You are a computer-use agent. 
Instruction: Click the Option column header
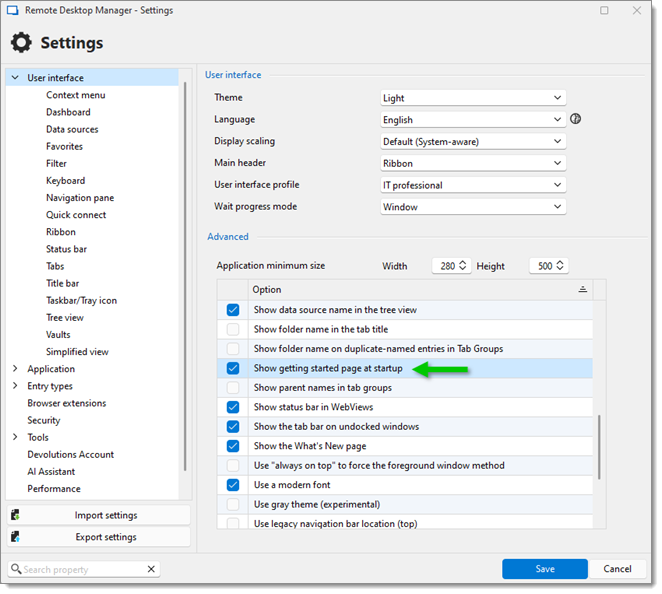(x=421, y=290)
